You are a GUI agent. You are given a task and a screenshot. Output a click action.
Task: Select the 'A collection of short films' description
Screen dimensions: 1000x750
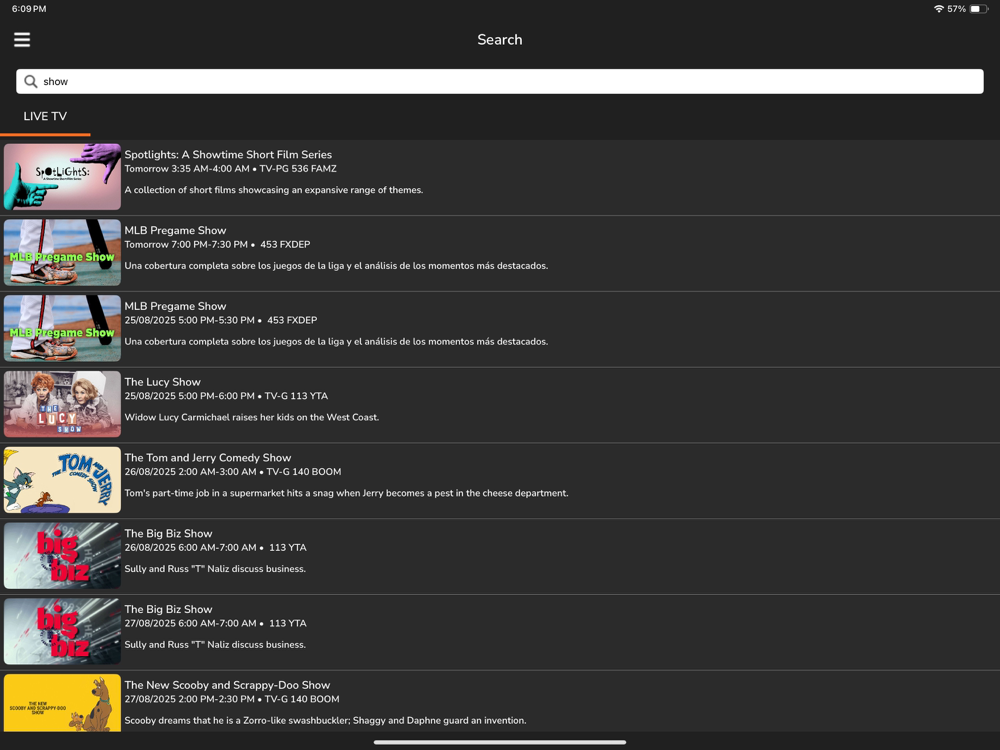pyautogui.click(x=274, y=190)
